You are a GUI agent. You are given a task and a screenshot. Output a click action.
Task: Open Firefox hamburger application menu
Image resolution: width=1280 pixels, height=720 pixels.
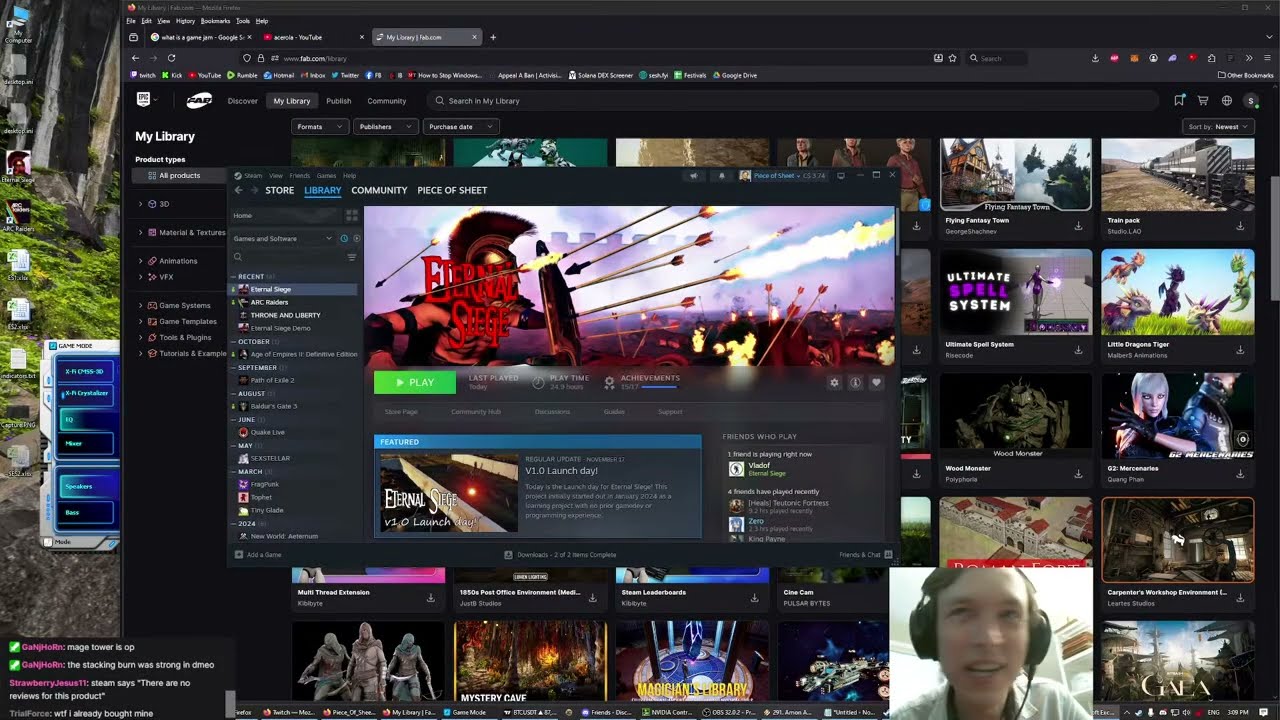coord(1266,58)
